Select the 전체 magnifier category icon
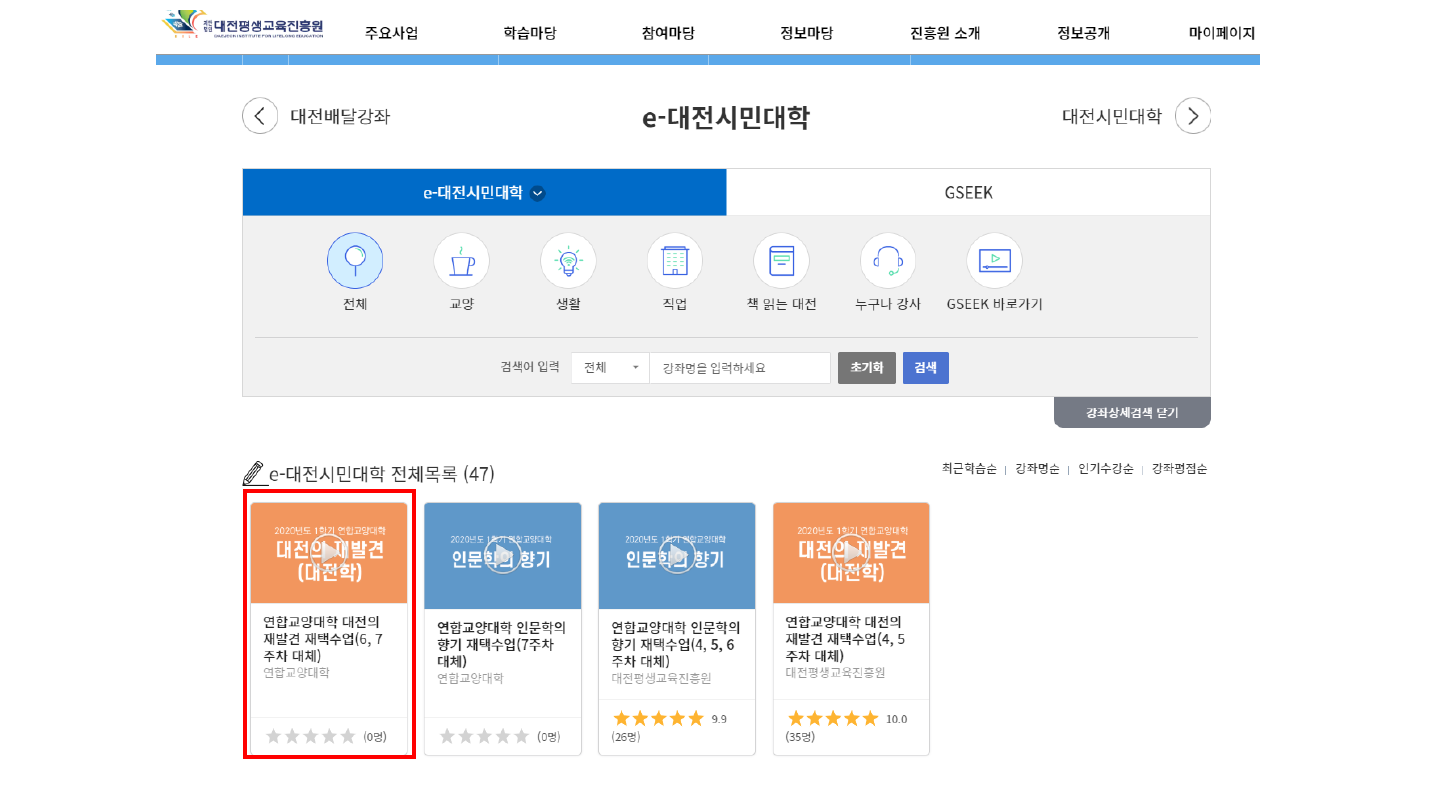 [354, 261]
